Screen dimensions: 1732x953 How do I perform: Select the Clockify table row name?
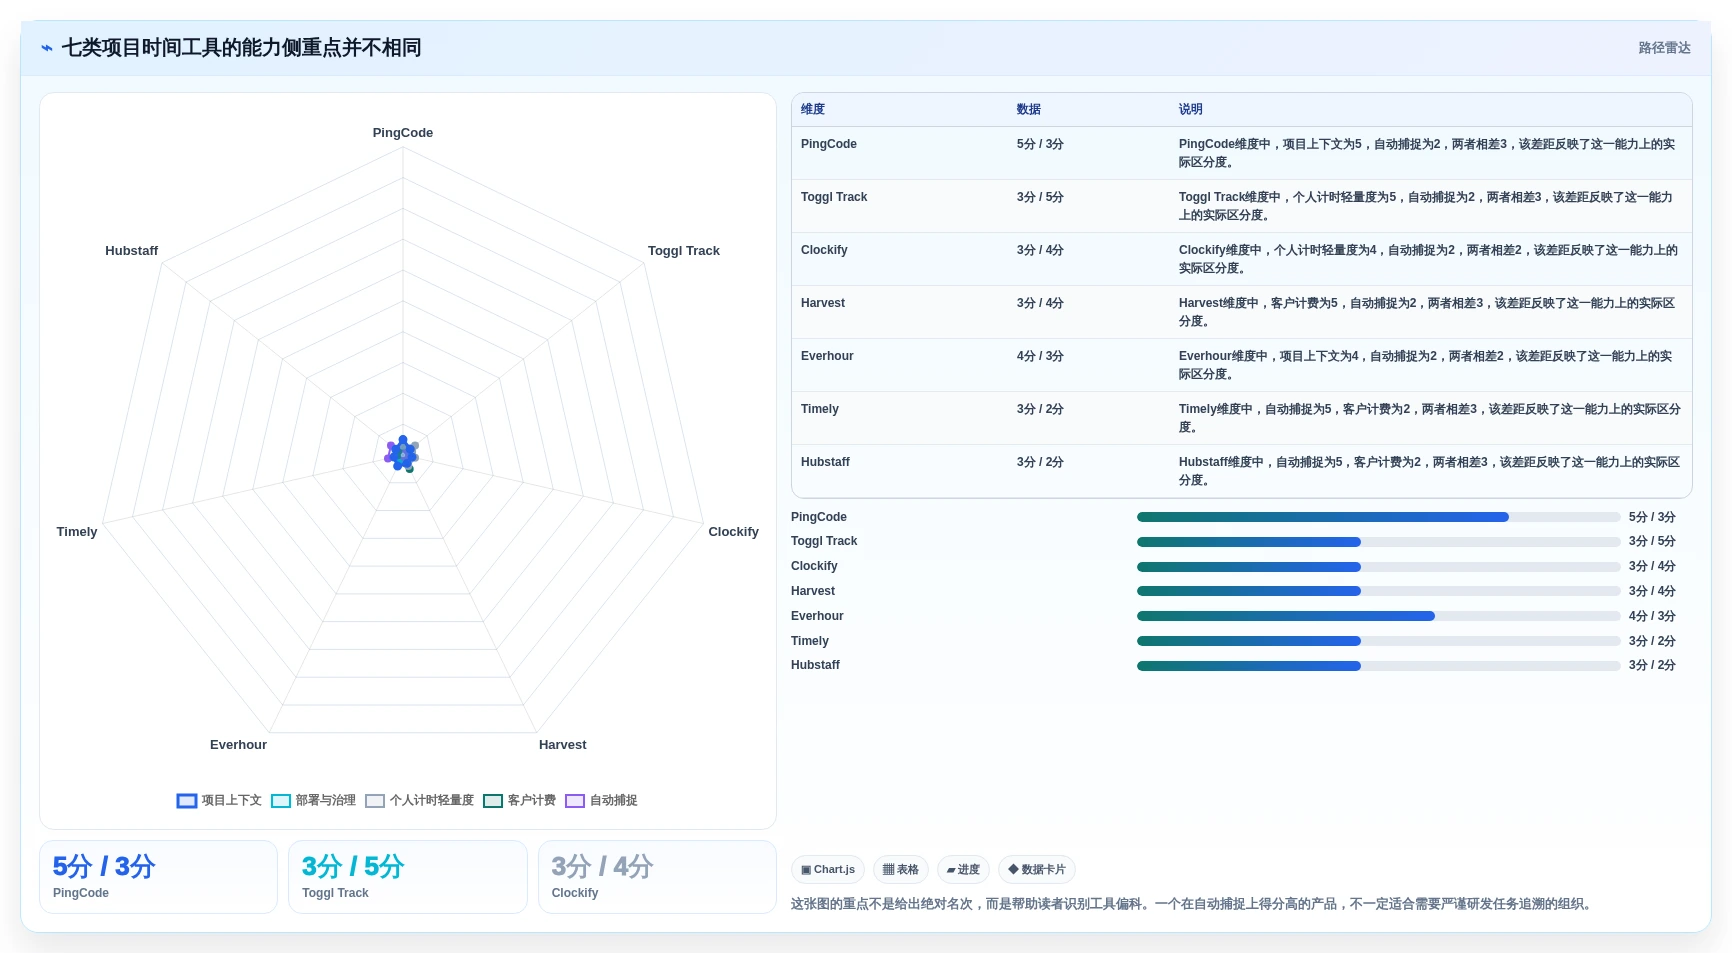tap(824, 250)
